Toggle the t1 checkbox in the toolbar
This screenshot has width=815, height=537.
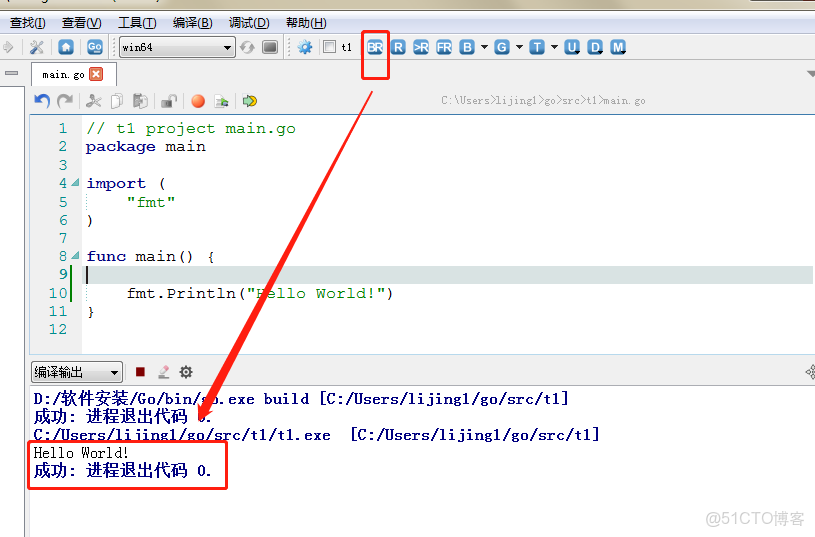330,47
